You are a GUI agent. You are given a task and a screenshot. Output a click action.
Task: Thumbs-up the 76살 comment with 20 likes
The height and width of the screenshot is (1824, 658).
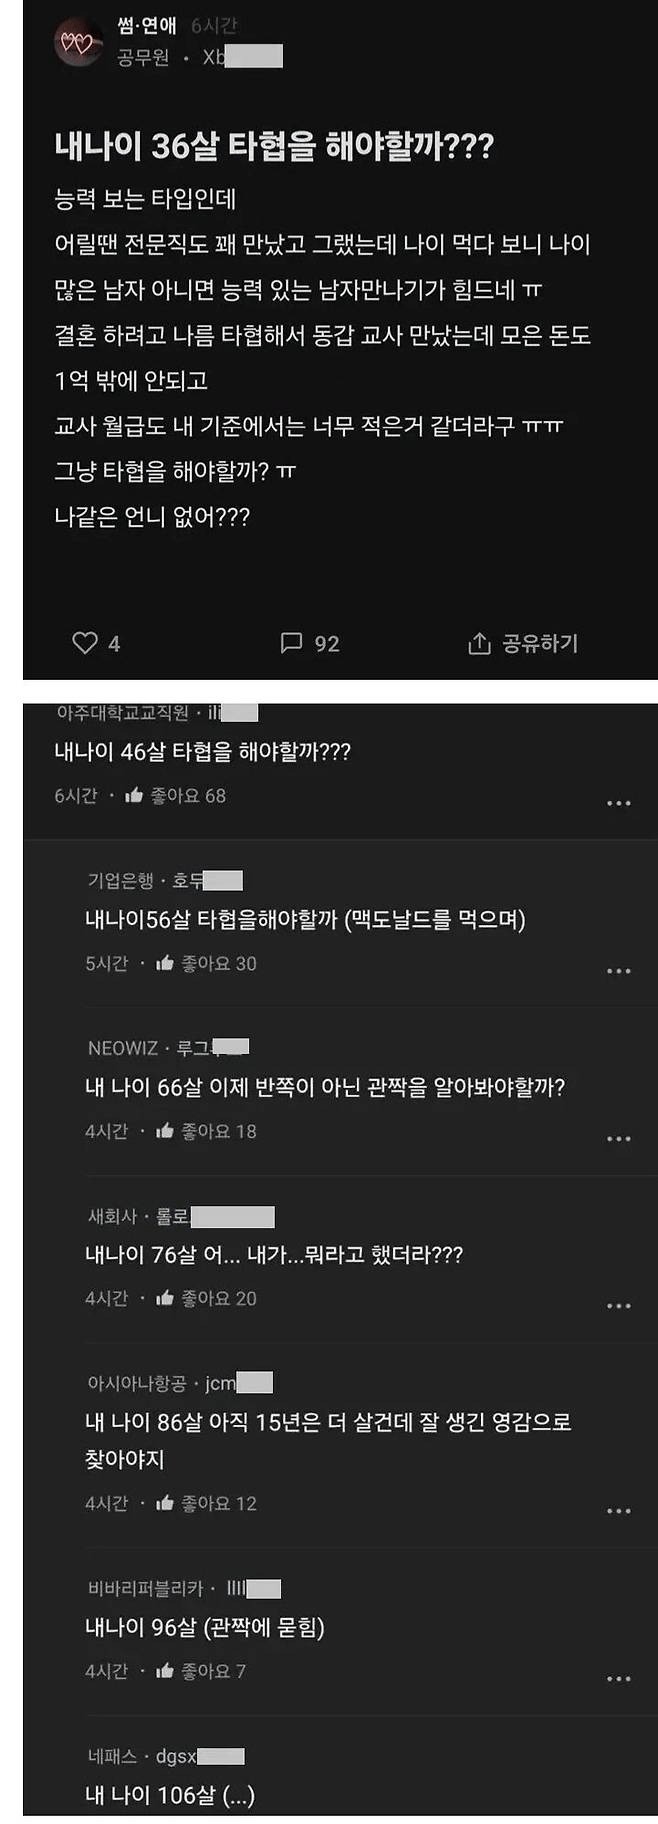[165, 1298]
